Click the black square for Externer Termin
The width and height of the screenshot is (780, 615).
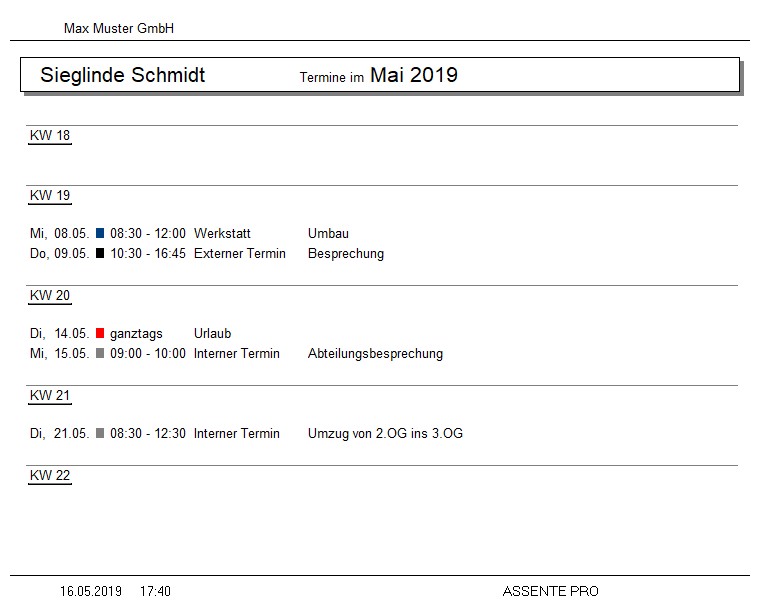100,253
